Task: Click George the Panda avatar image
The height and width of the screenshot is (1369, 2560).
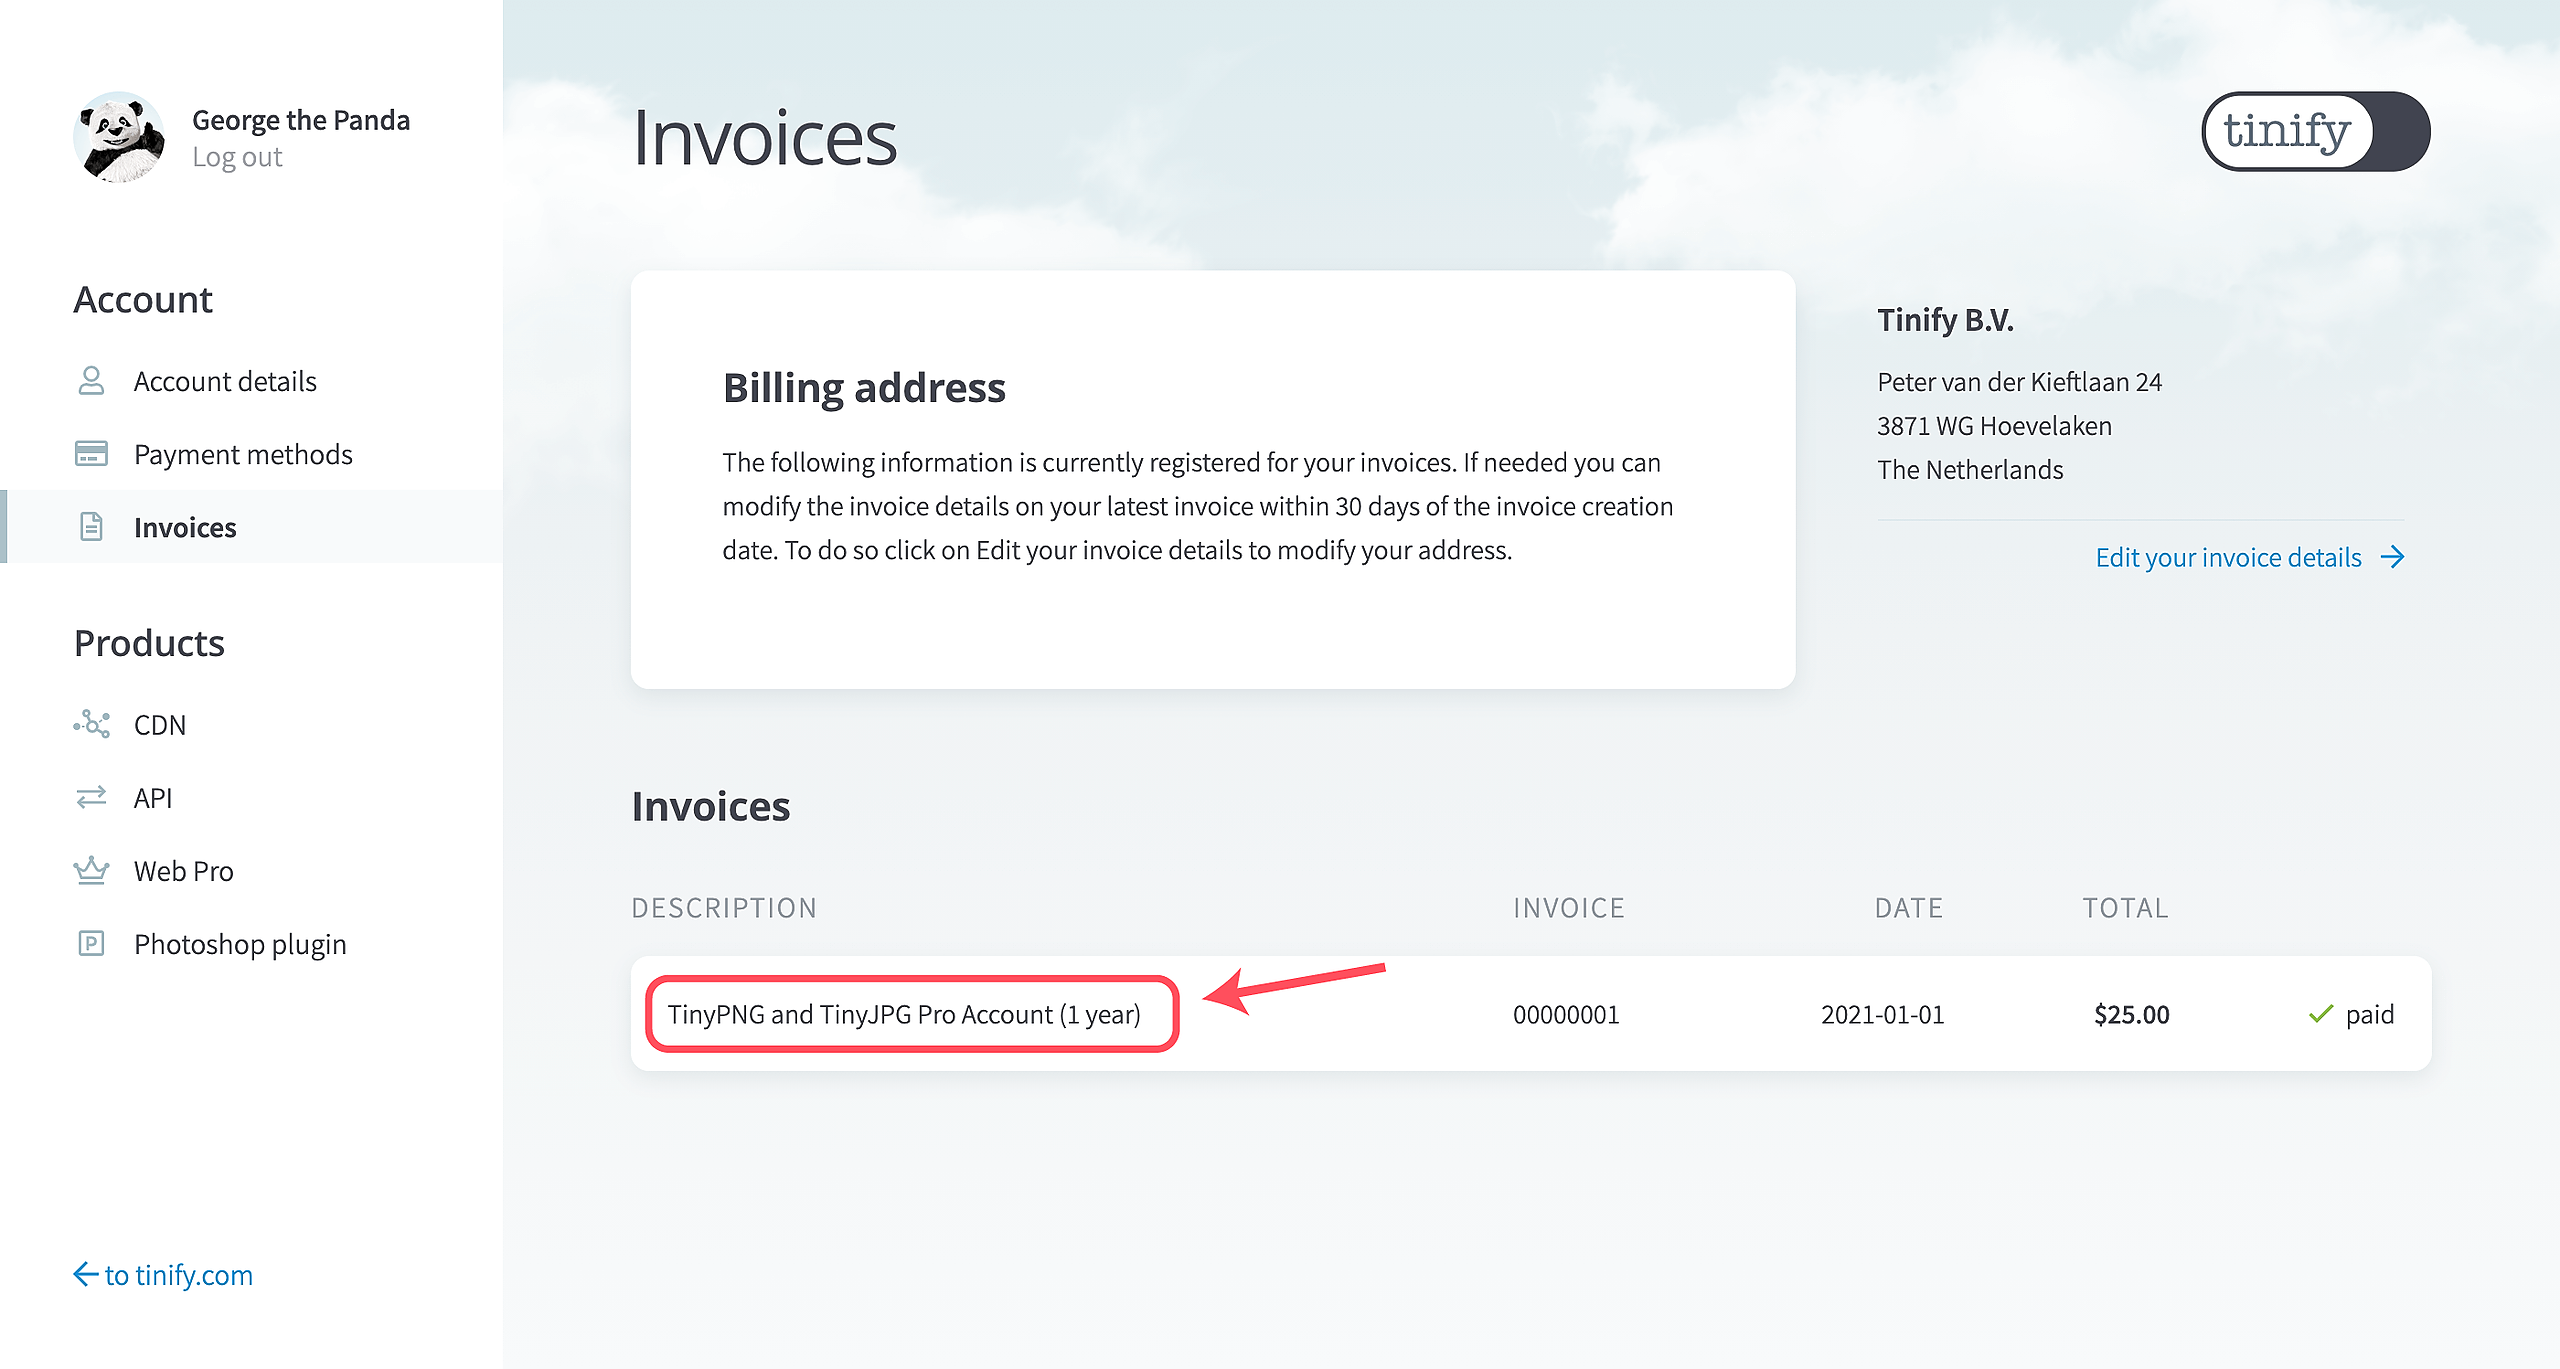Action: (120, 137)
